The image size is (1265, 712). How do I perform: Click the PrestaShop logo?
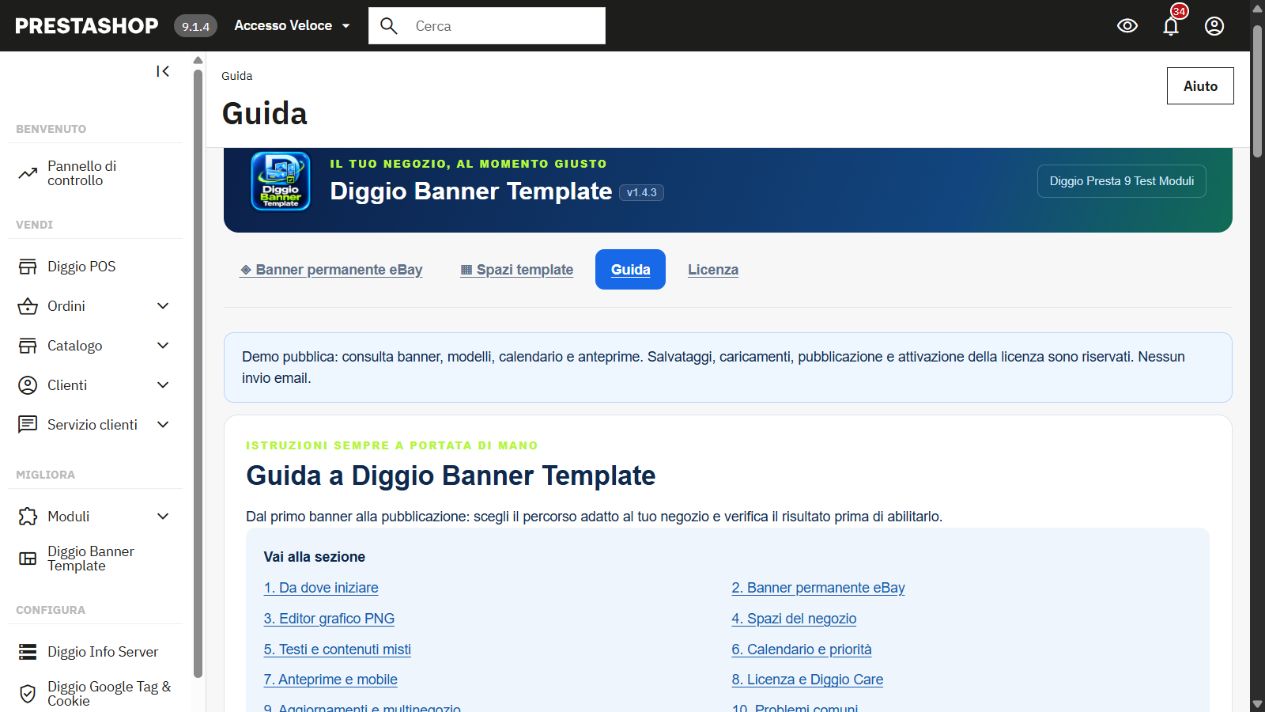click(x=87, y=26)
